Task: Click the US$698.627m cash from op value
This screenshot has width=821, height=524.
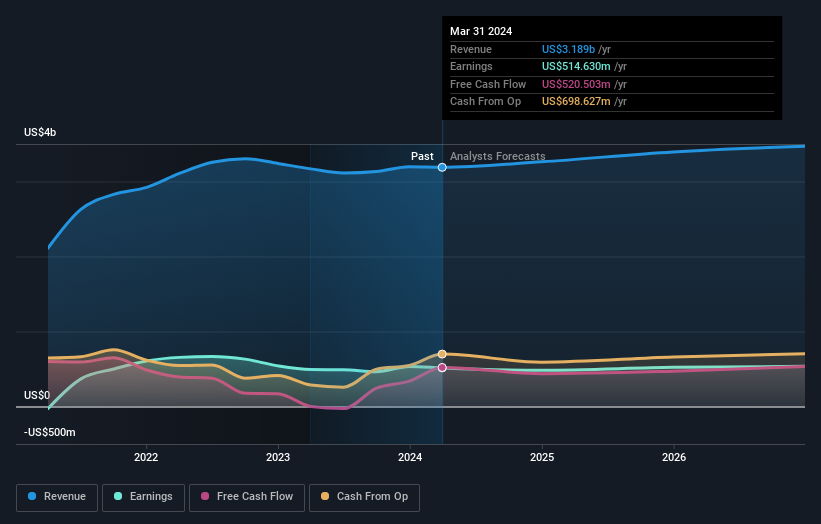Action: 576,102
